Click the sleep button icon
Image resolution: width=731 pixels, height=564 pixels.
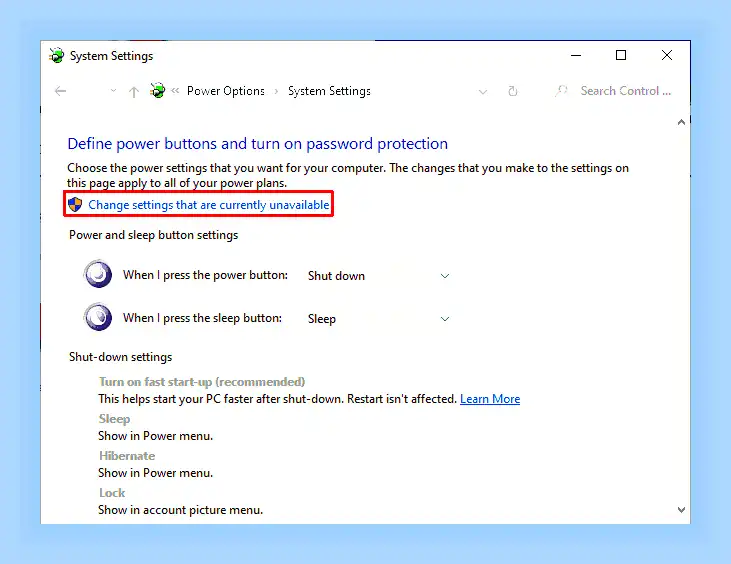pyautogui.click(x=98, y=317)
